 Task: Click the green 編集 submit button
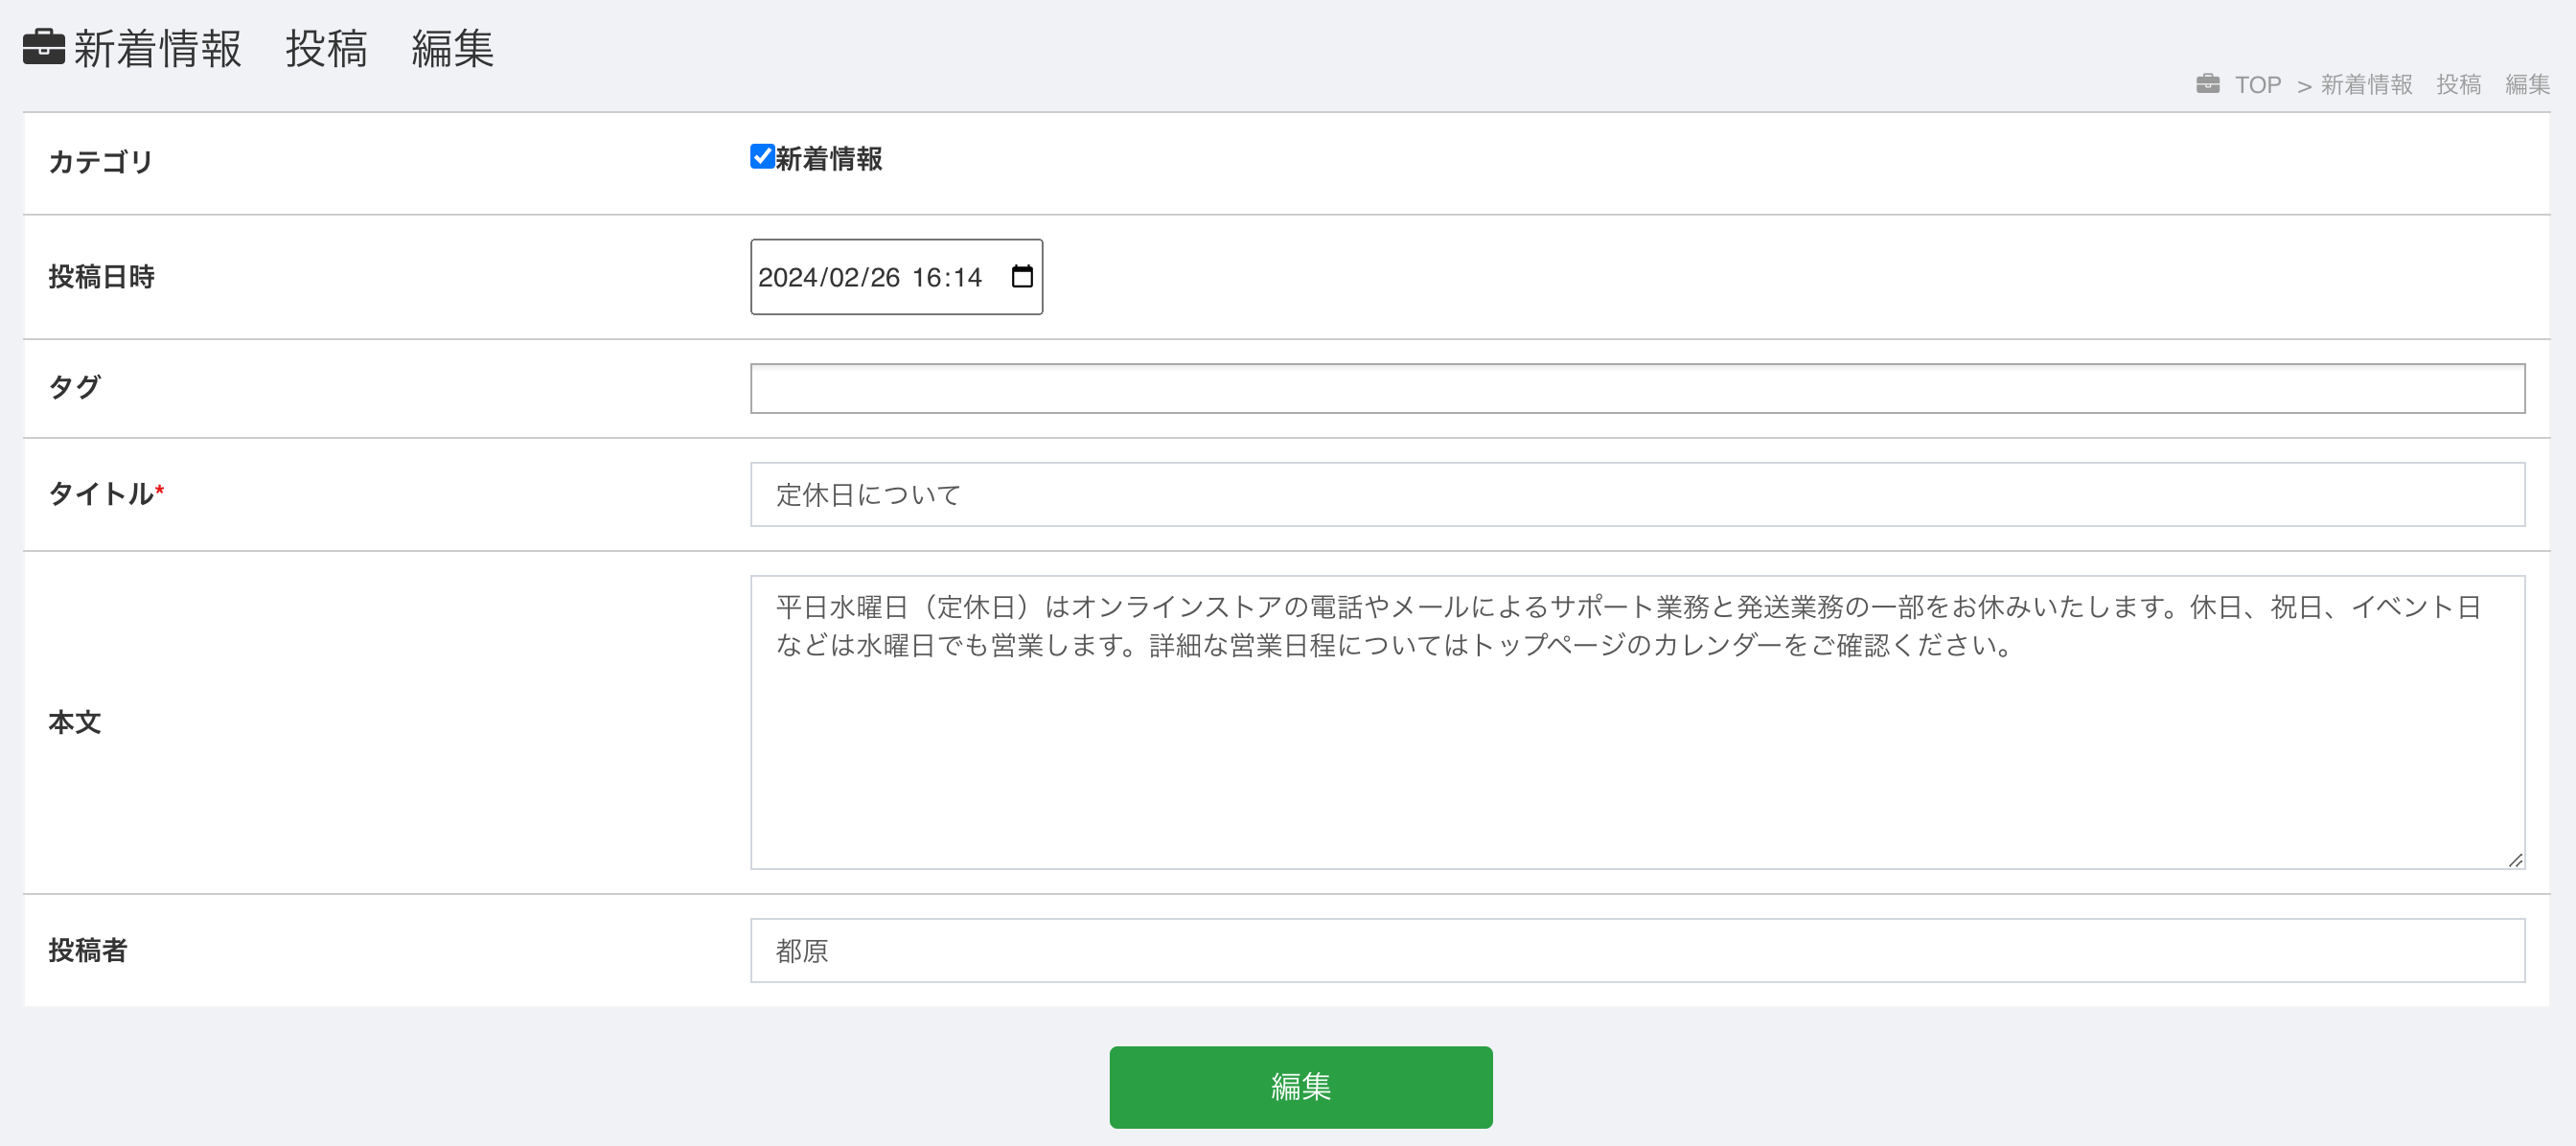[1300, 1087]
